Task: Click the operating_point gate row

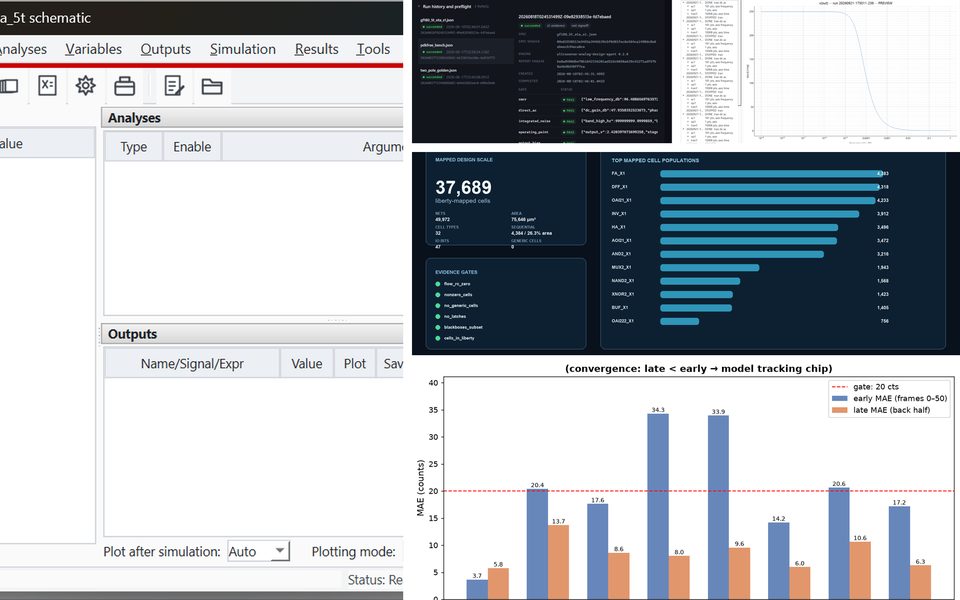Action: pyautogui.click(x=588, y=132)
